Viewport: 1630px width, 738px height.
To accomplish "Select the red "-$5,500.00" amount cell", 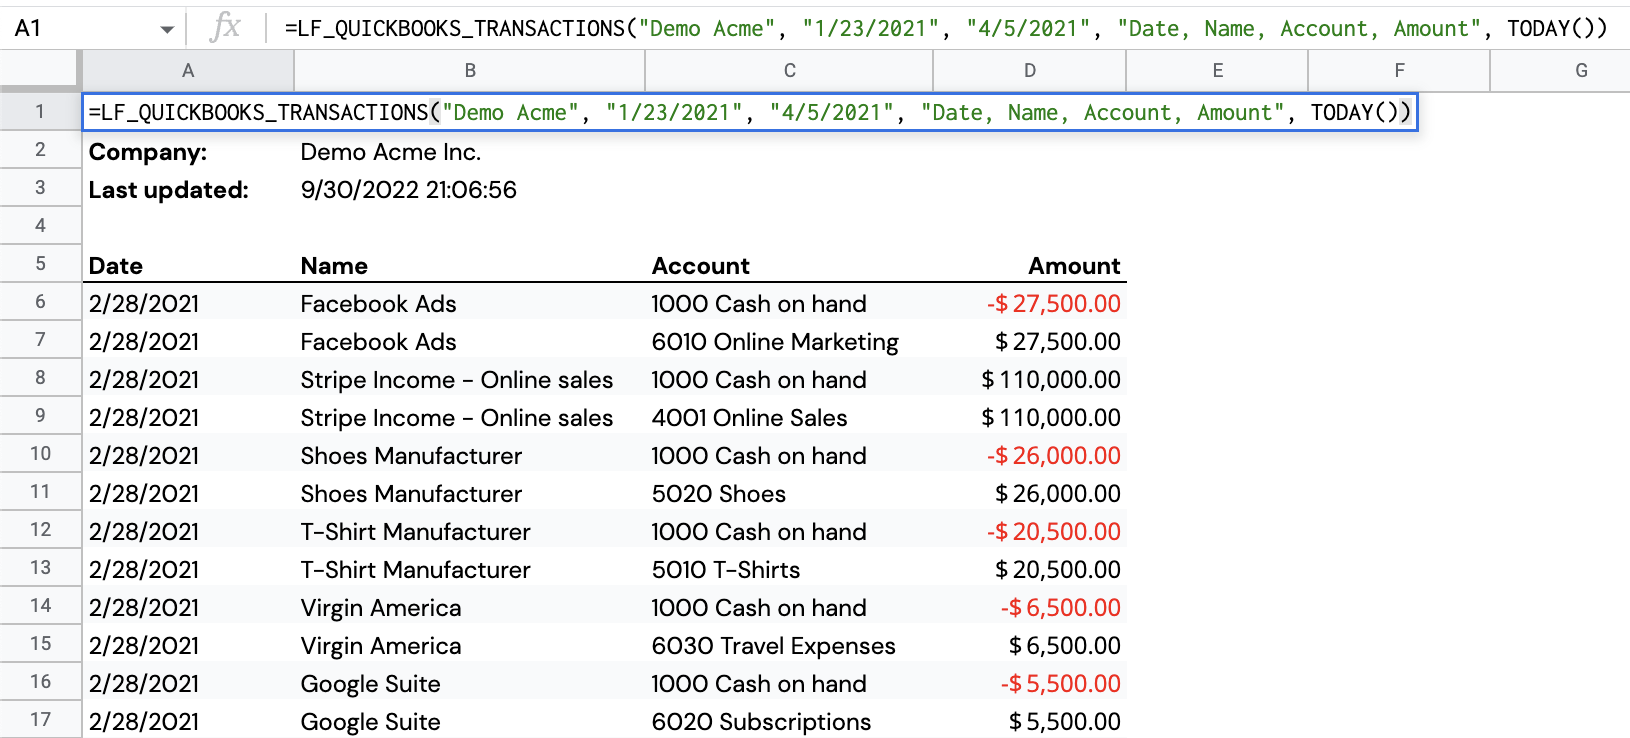I will 1030,683.
